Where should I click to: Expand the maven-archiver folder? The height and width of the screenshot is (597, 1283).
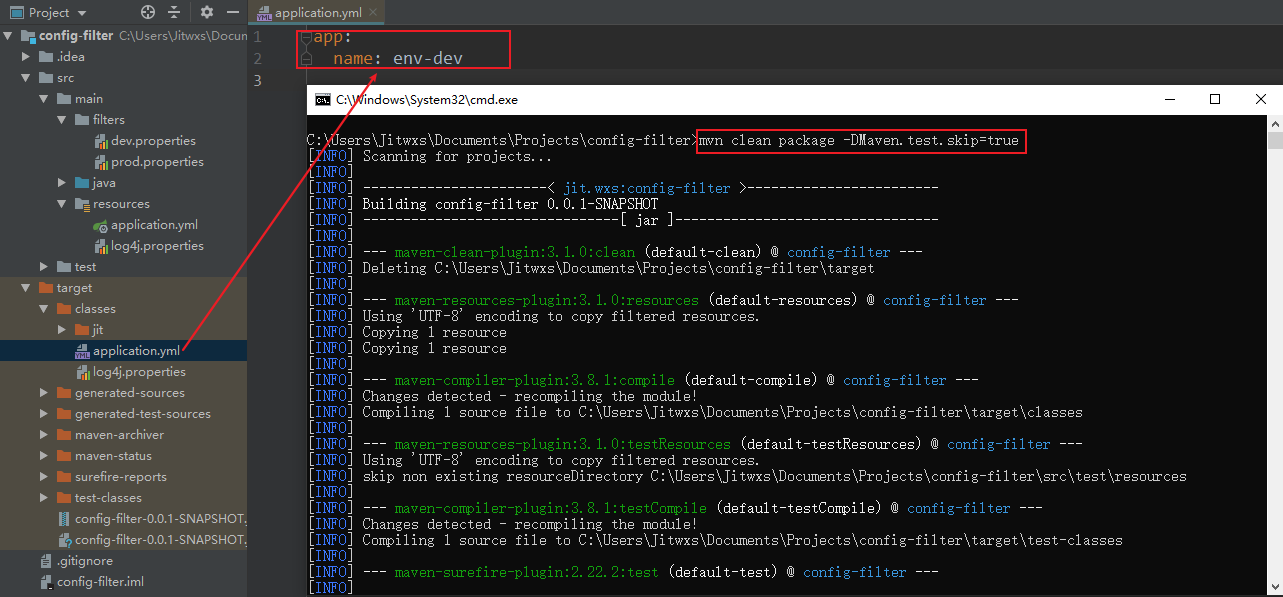tap(44, 435)
